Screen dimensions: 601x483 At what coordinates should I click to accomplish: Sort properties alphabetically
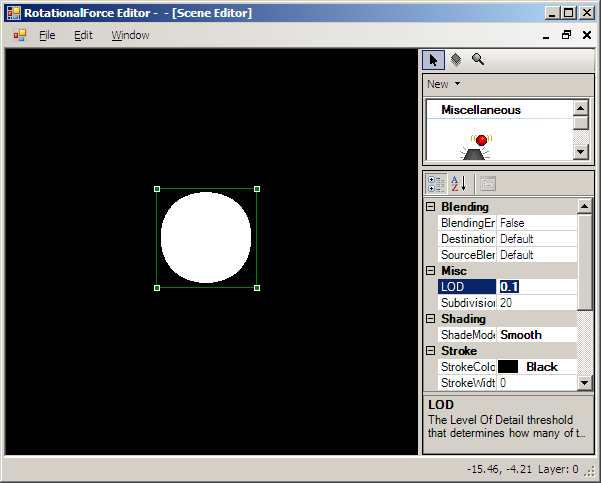(459, 183)
